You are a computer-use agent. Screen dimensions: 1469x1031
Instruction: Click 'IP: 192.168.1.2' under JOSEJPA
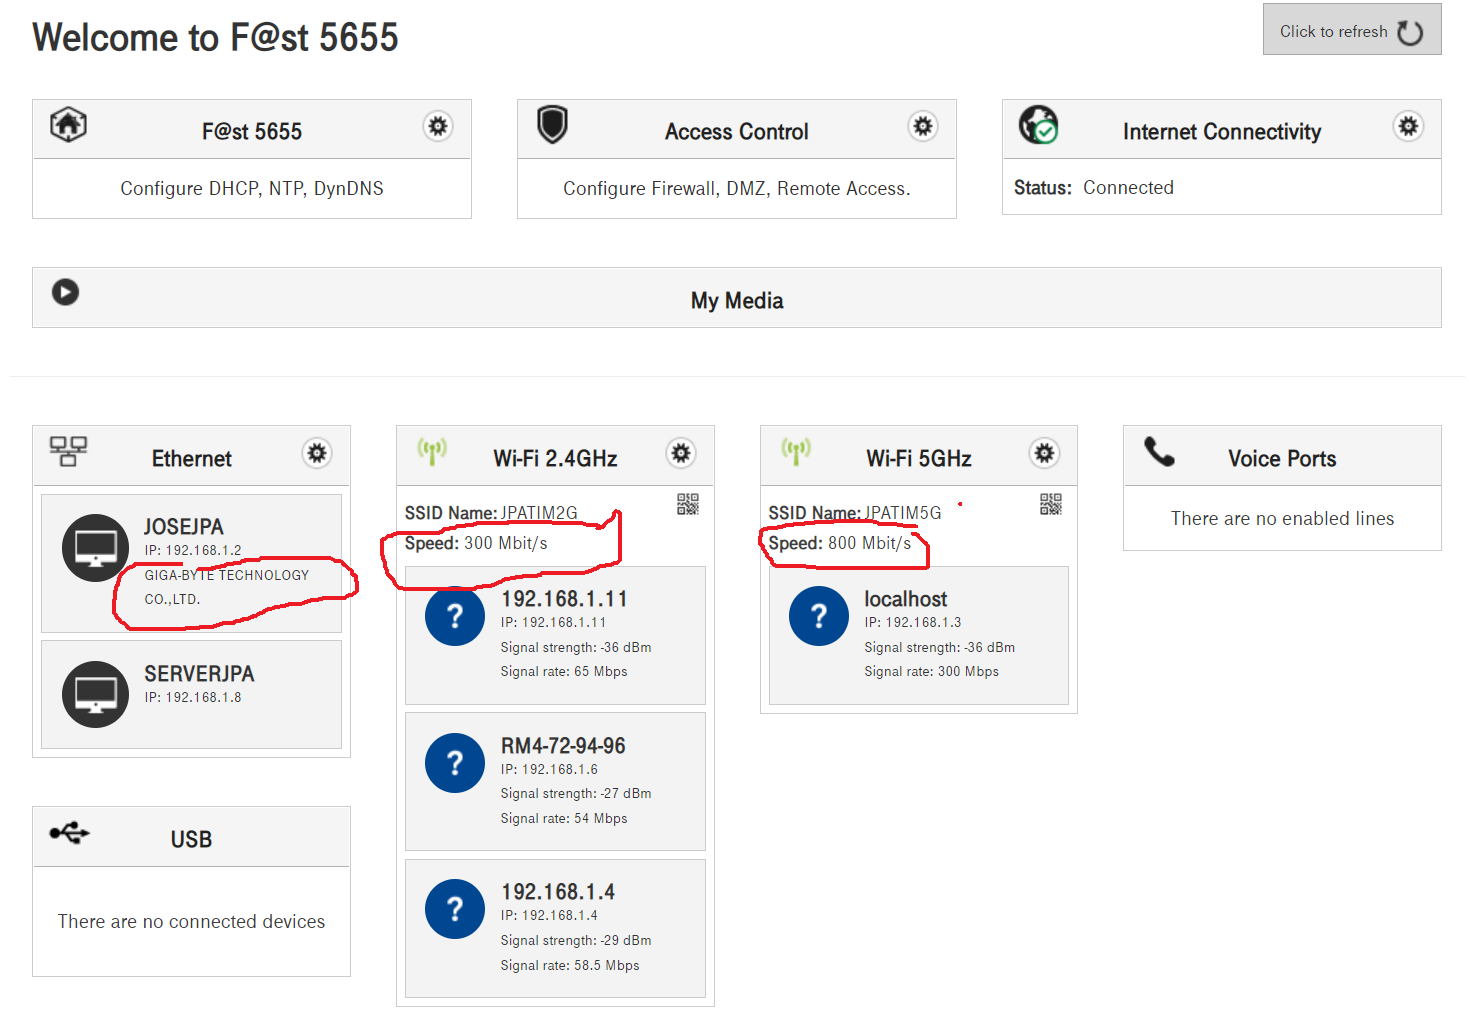click(x=193, y=551)
